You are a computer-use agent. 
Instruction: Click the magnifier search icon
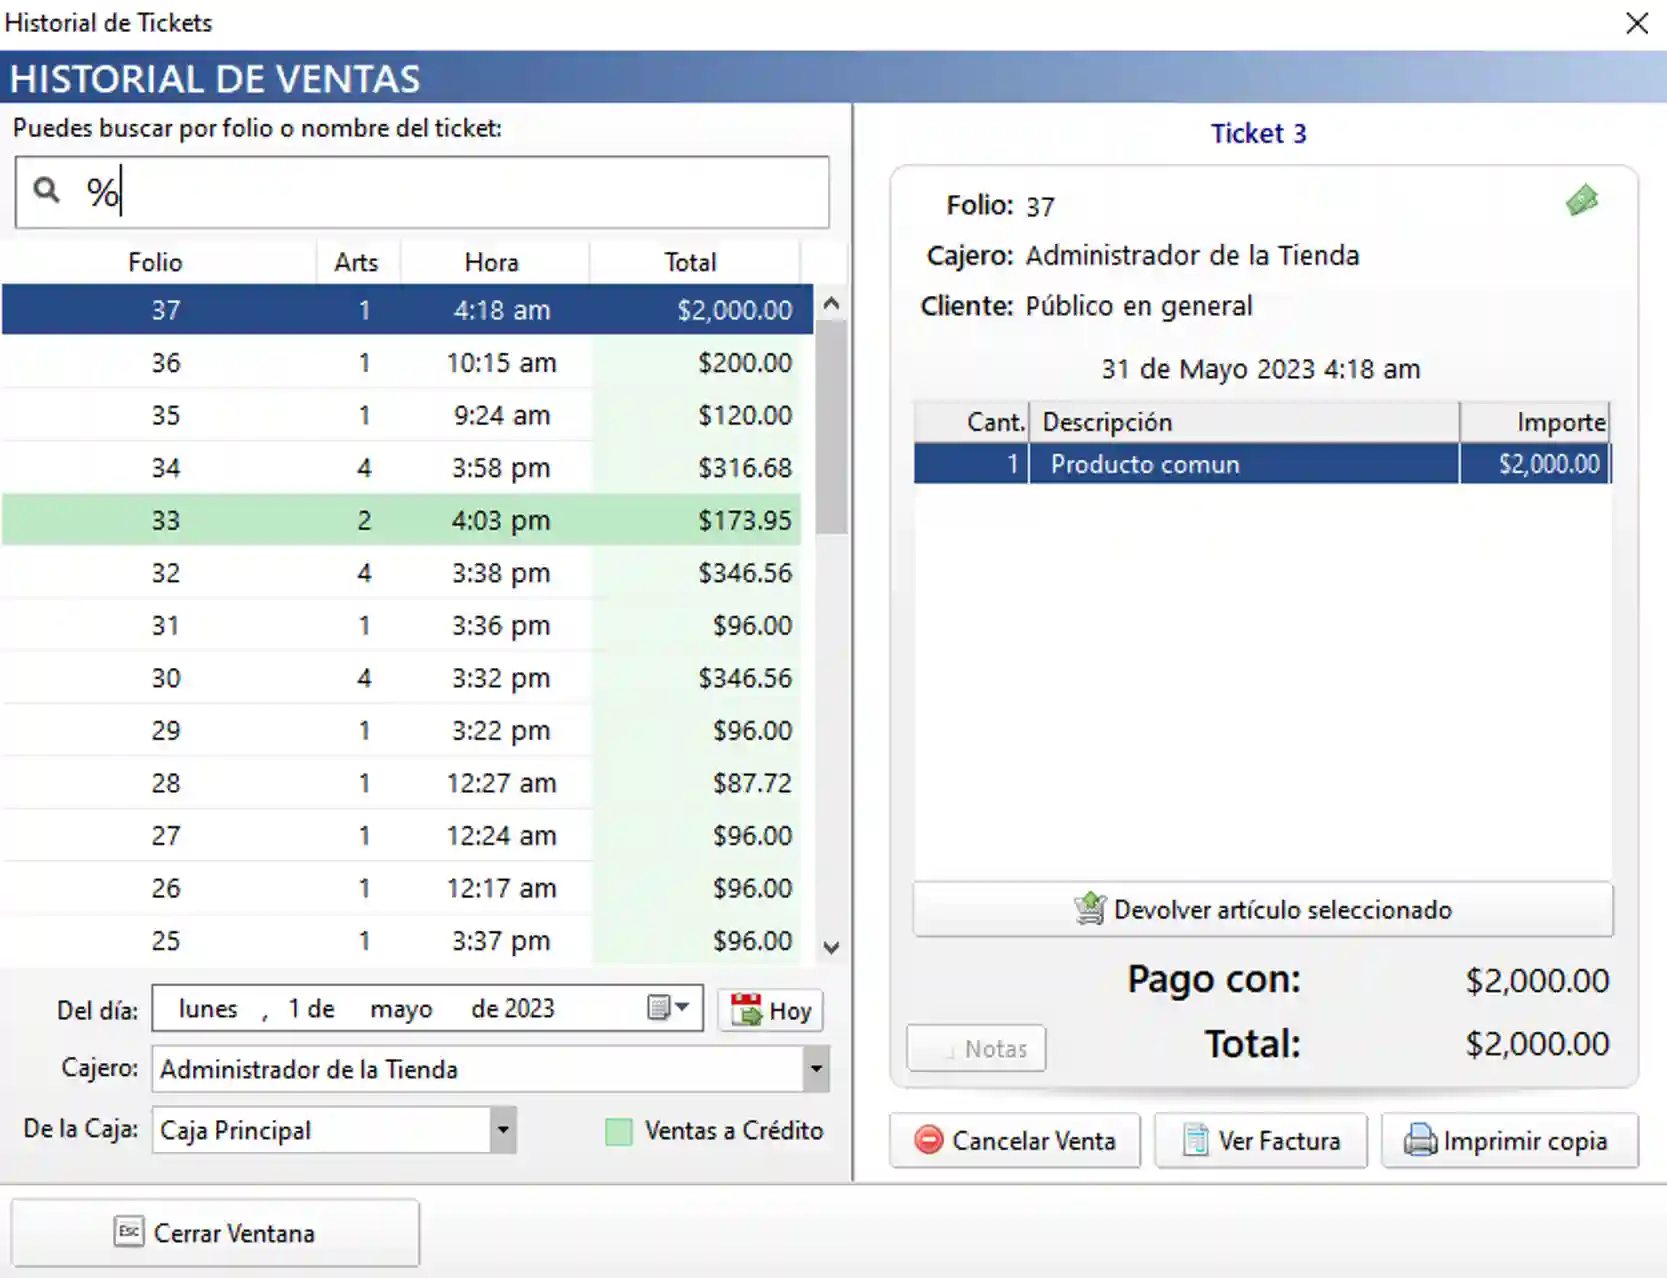tap(46, 190)
